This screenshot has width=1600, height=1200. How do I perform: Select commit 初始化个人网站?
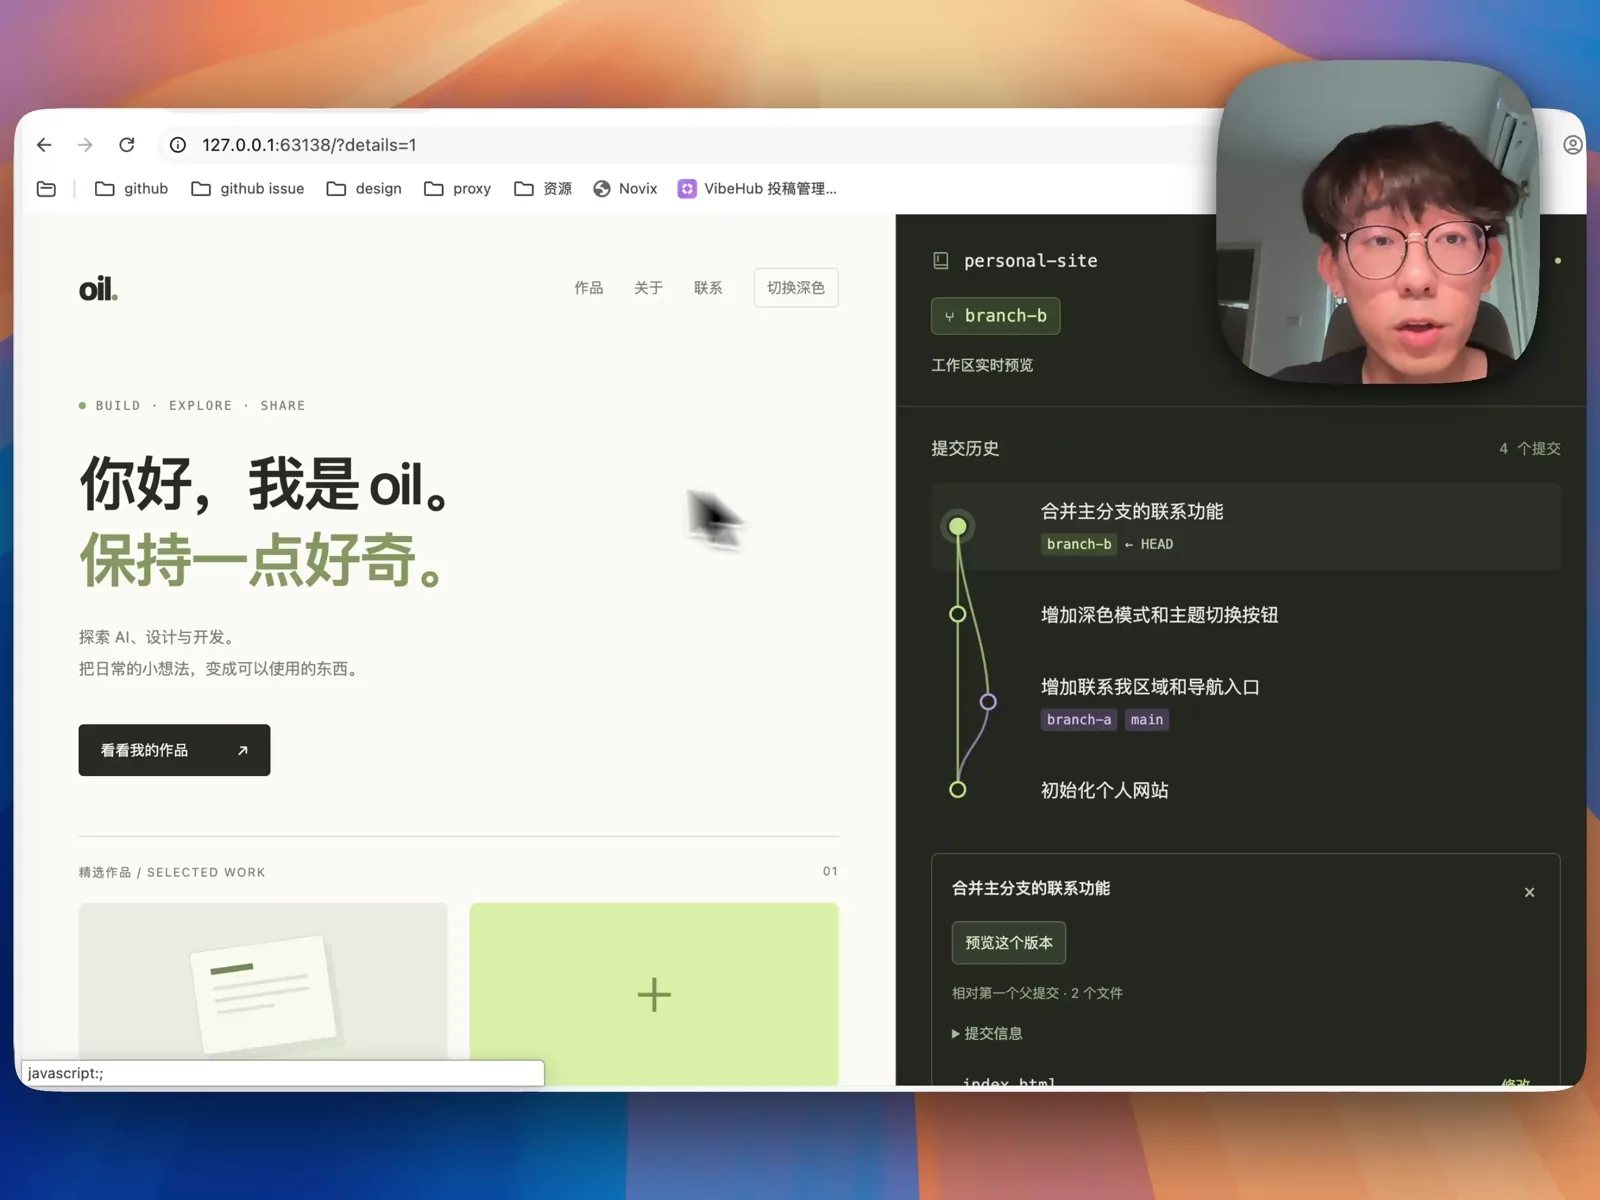pyautogui.click(x=1105, y=790)
